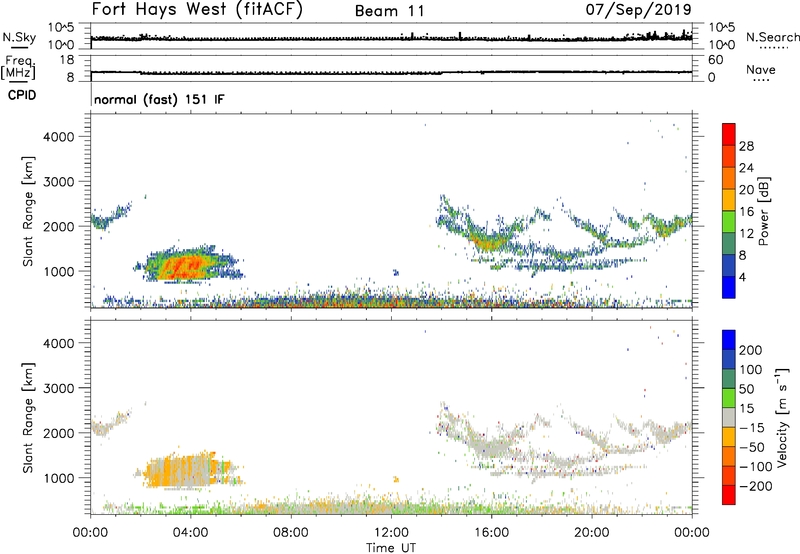Click the orange-gray echo patch in velocity panel
This screenshot has width=800, height=554.
[184, 471]
